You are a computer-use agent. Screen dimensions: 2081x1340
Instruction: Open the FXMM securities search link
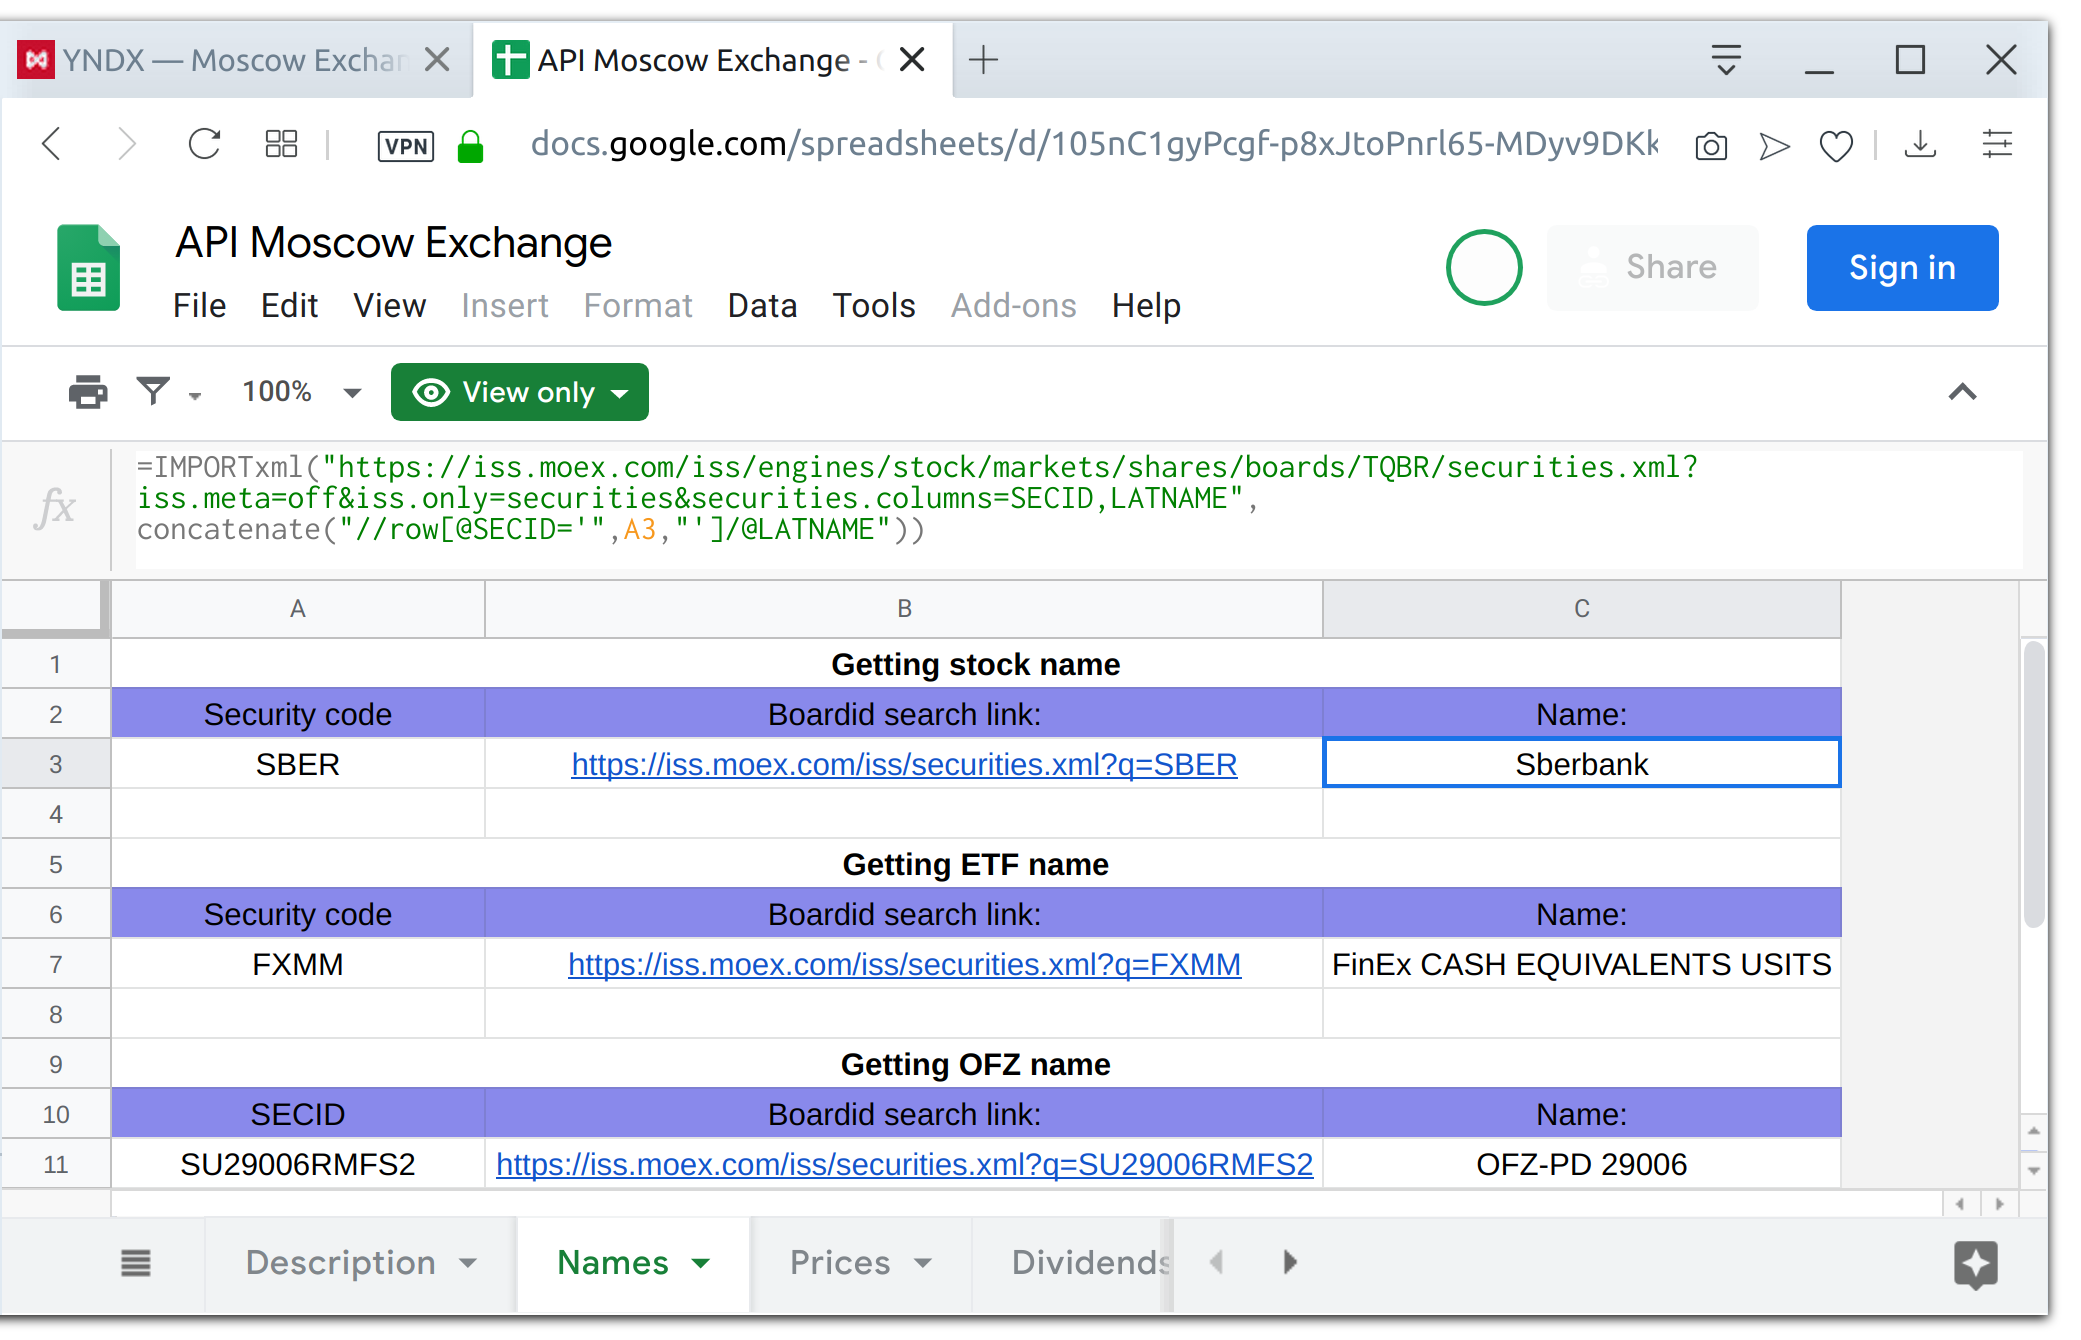pyautogui.click(x=904, y=964)
